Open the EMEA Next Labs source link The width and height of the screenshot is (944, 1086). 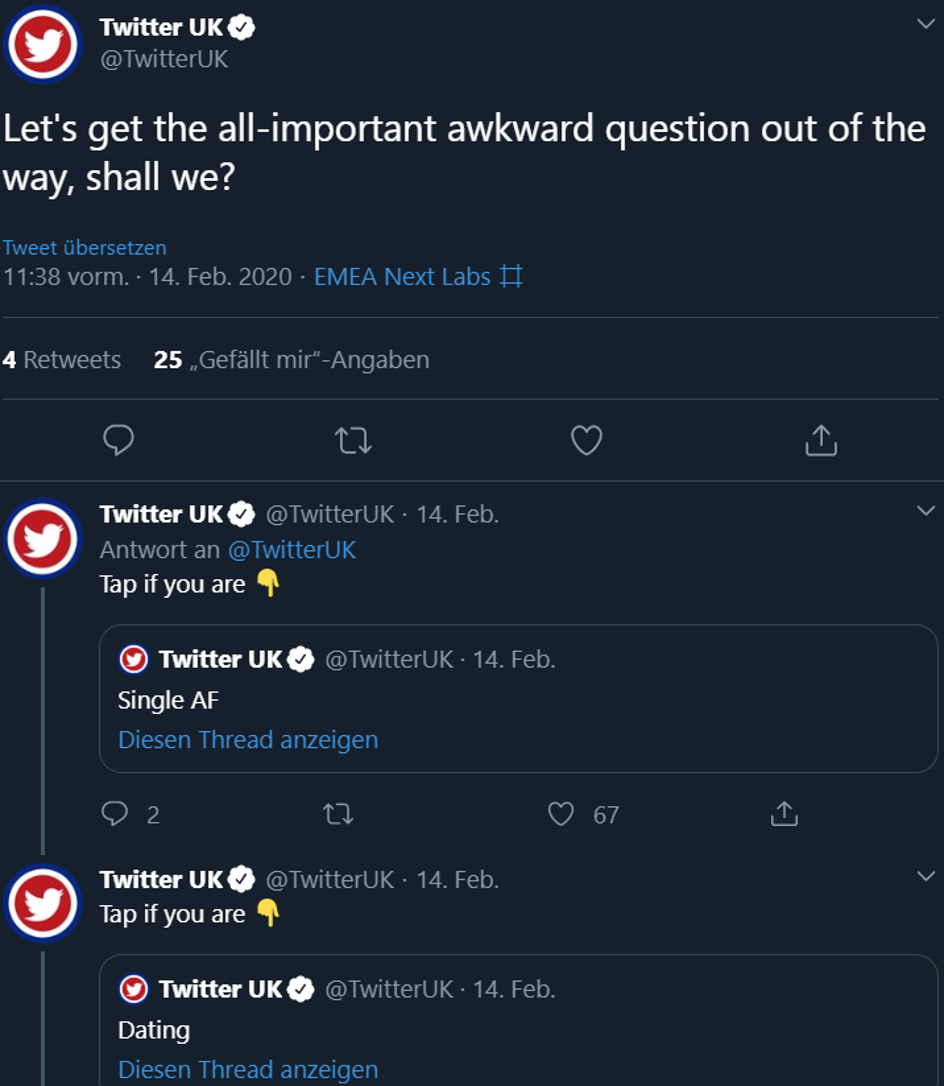[418, 276]
